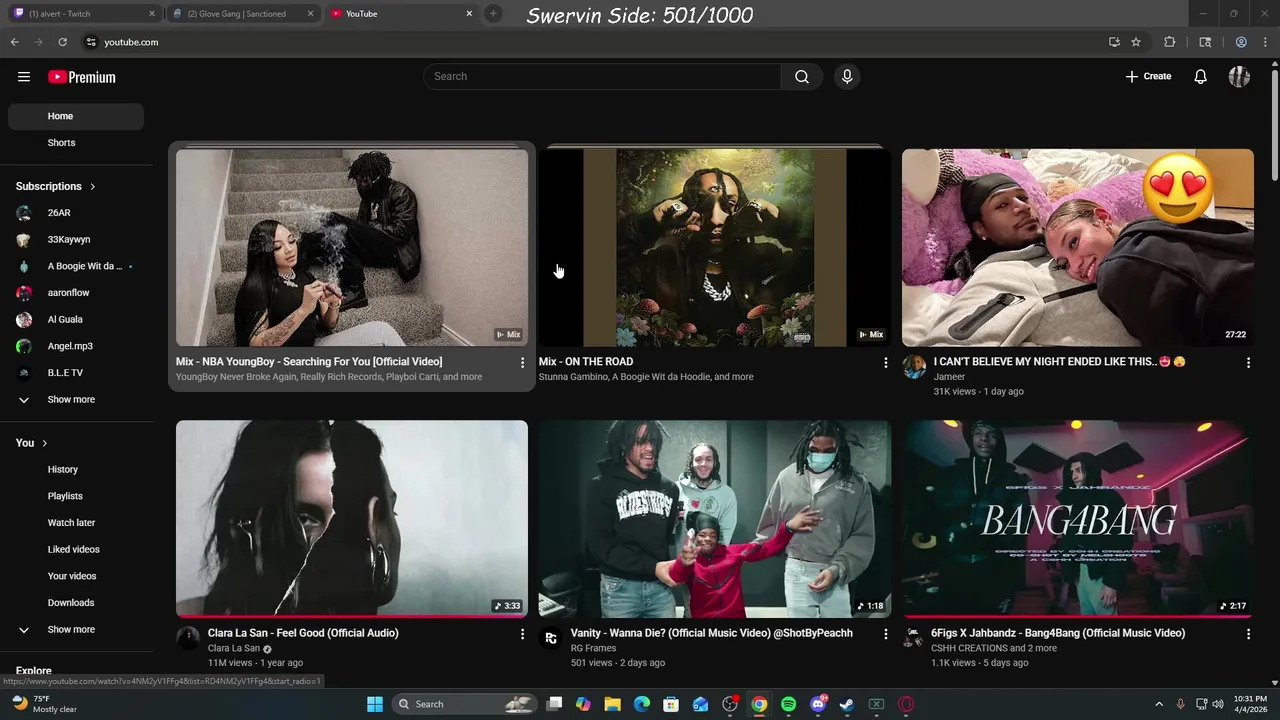Switch to the Glove Gang Sanctioned tab
The height and width of the screenshot is (720, 1280).
(242, 14)
